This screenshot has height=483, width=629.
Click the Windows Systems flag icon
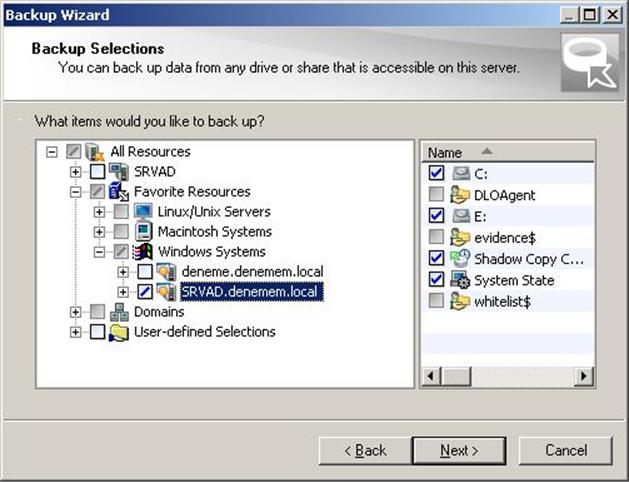pyautogui.click(x=143, y=252)
